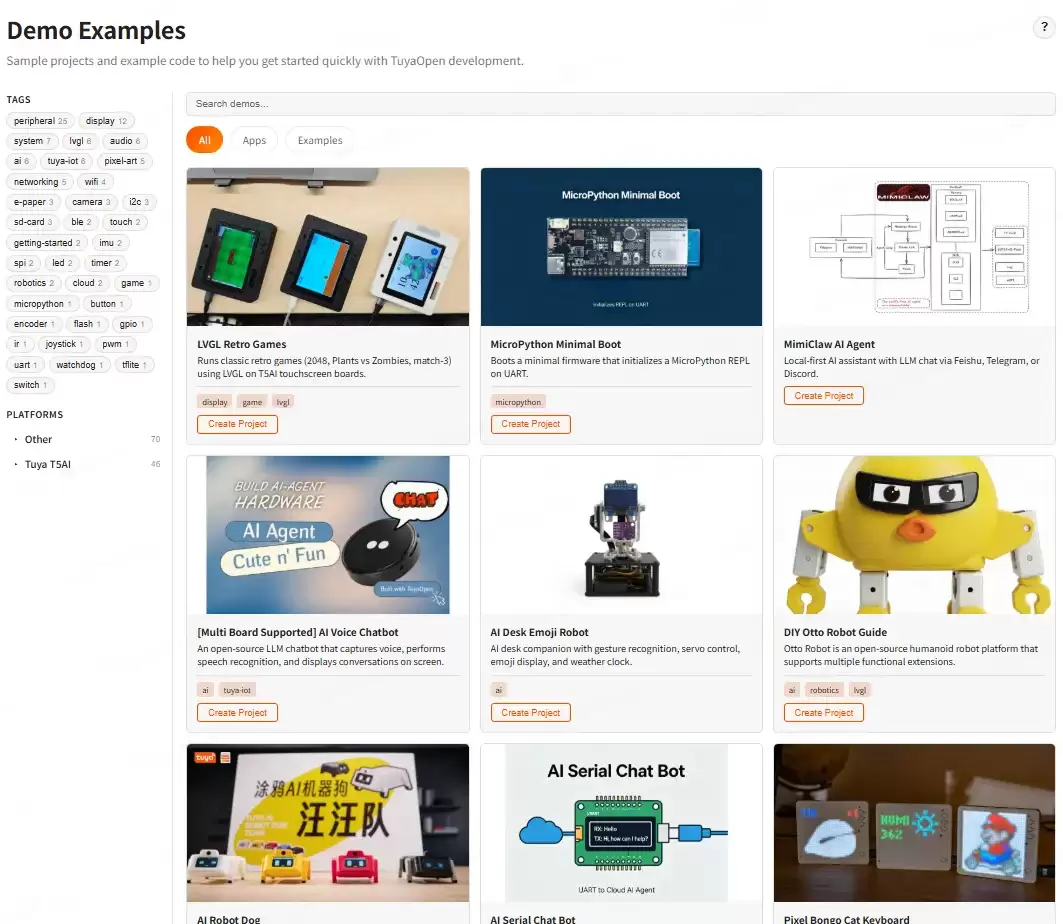The width and height of the screenshot is (1063, 924).
Task: Toggle the system tag filter
Action: click(x=32, y=141)
